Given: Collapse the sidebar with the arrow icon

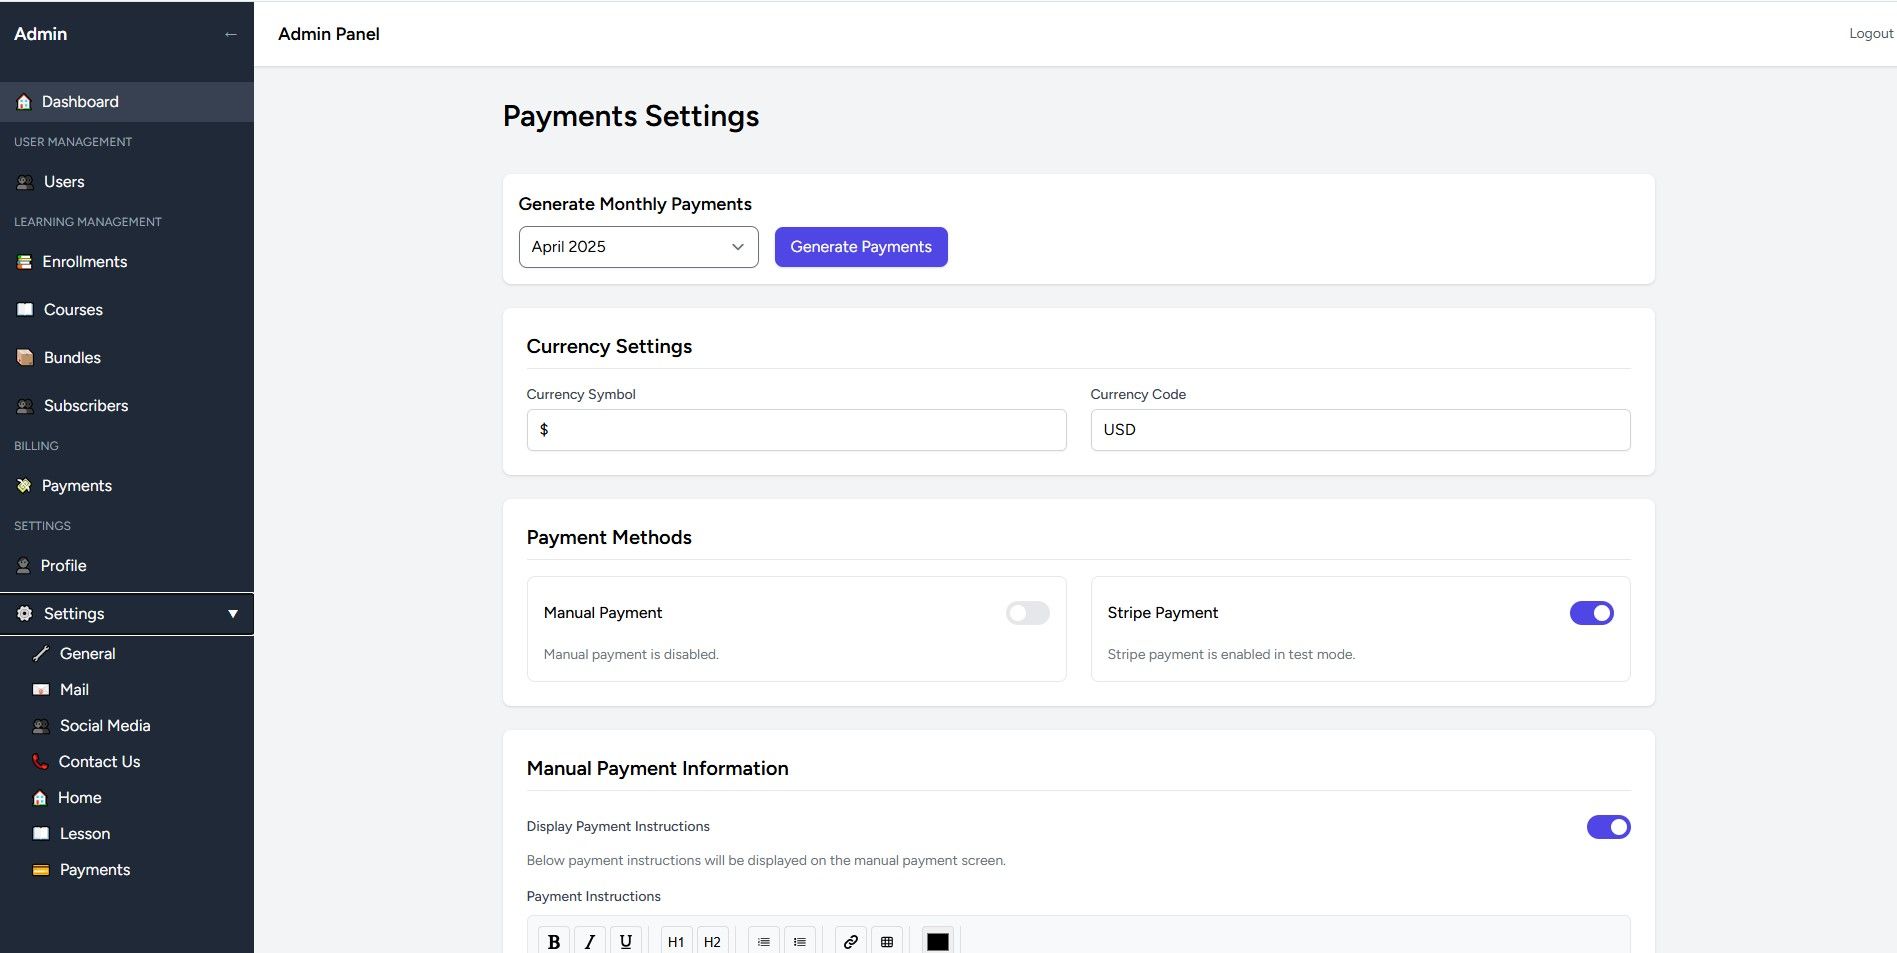Looking at the screenshot, I should (231, 34).
